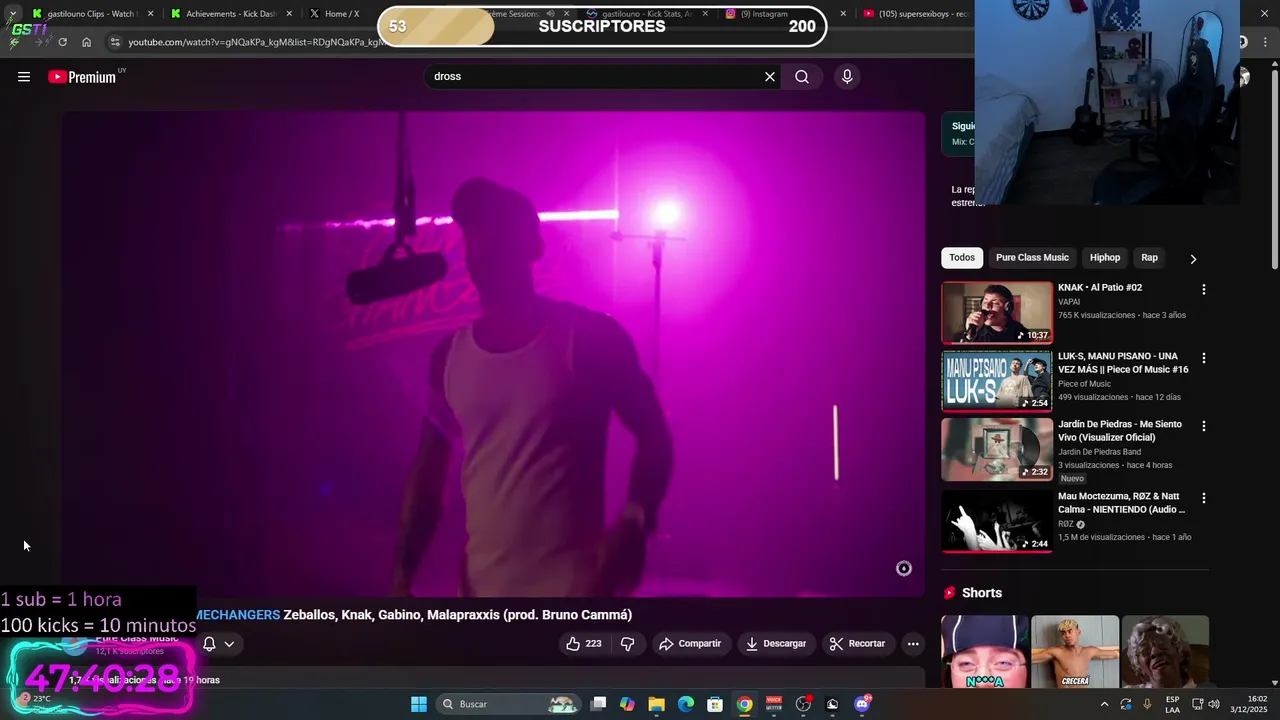Open the Windows Start menu
Image resolution: width=1280 pixels, height=720 pixels.
pos(419,704)
